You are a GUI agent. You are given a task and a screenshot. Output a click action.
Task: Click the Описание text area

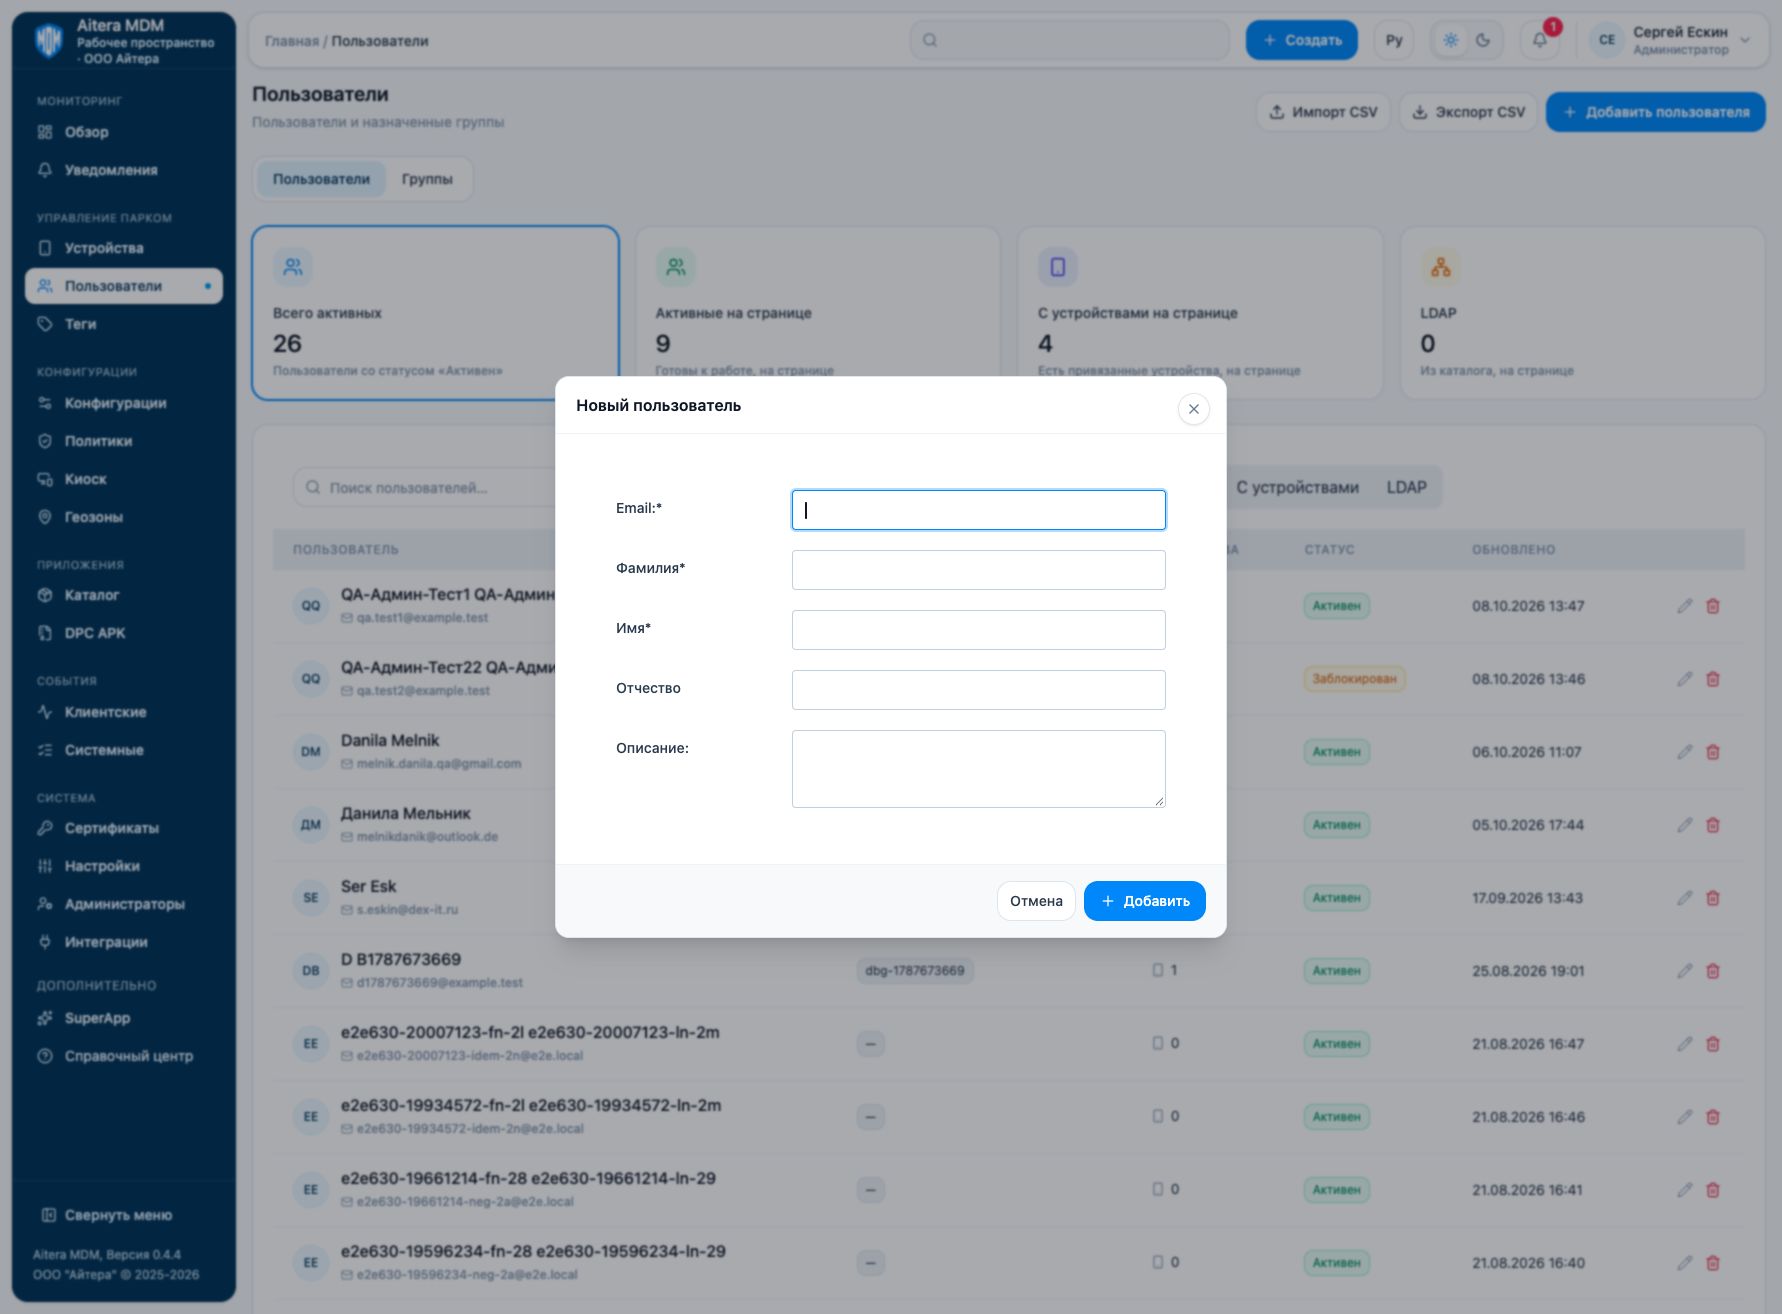[x=978, y=769]
